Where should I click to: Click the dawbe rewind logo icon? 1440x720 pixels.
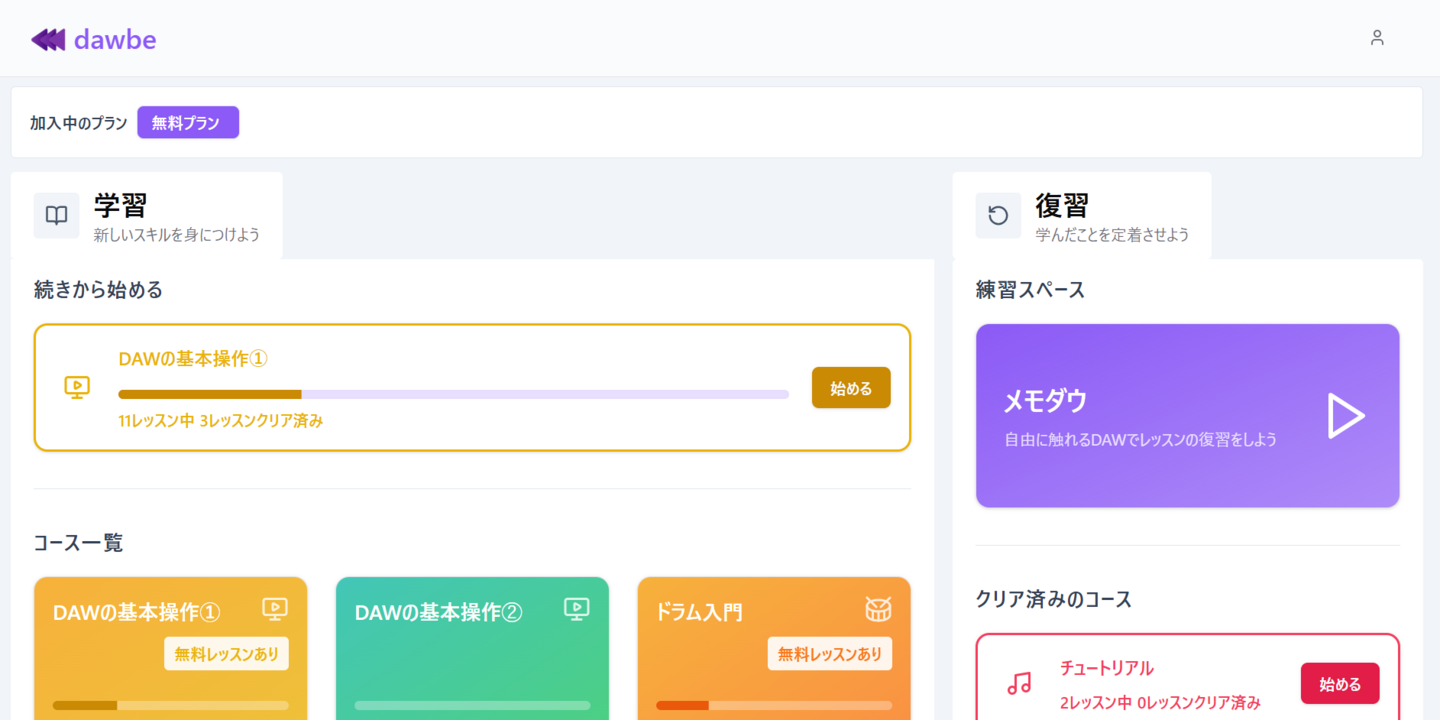click(x=47, y=40)
